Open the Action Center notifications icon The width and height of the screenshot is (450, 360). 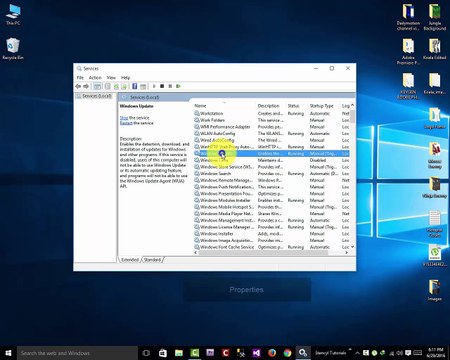[408, 353]
